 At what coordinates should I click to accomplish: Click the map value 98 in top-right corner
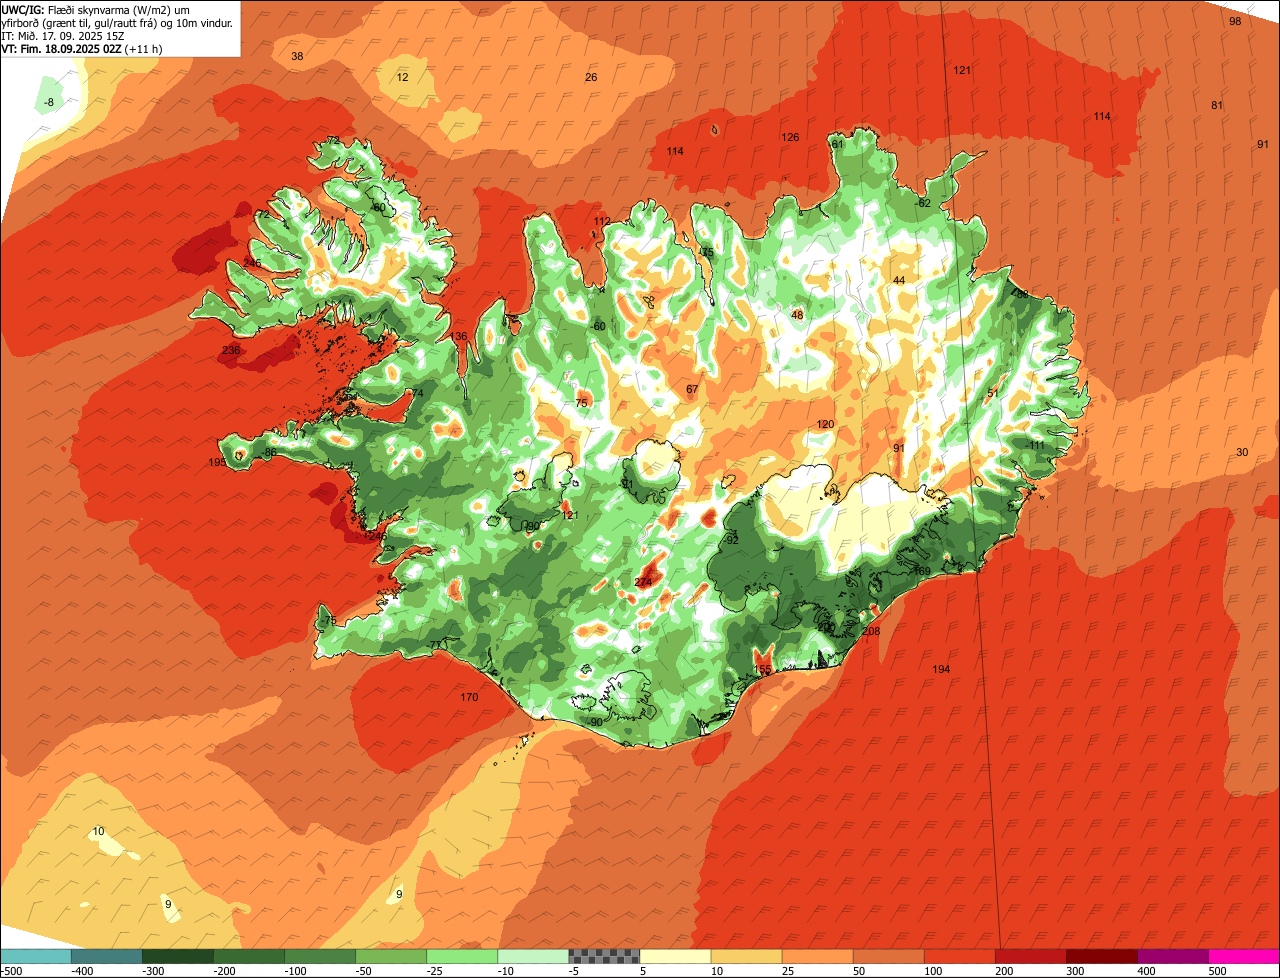coord(1235,21)
